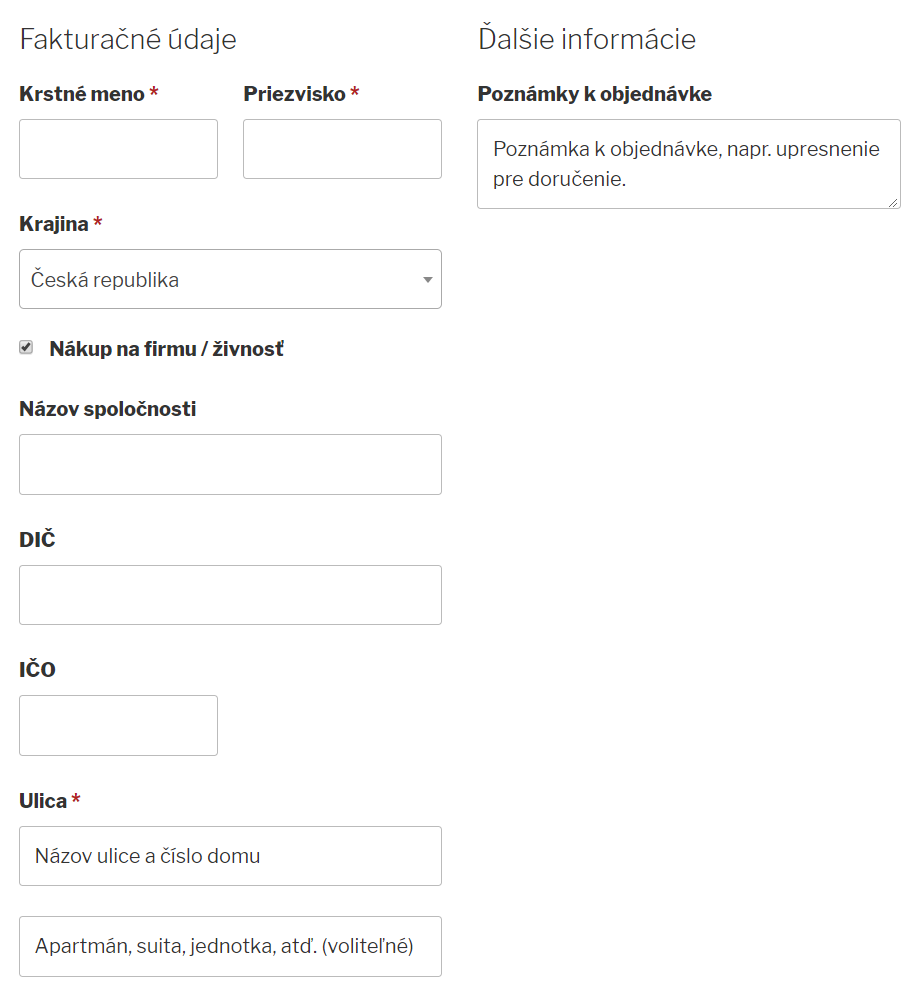Click the Krstné meno input field

pos(118,149)
